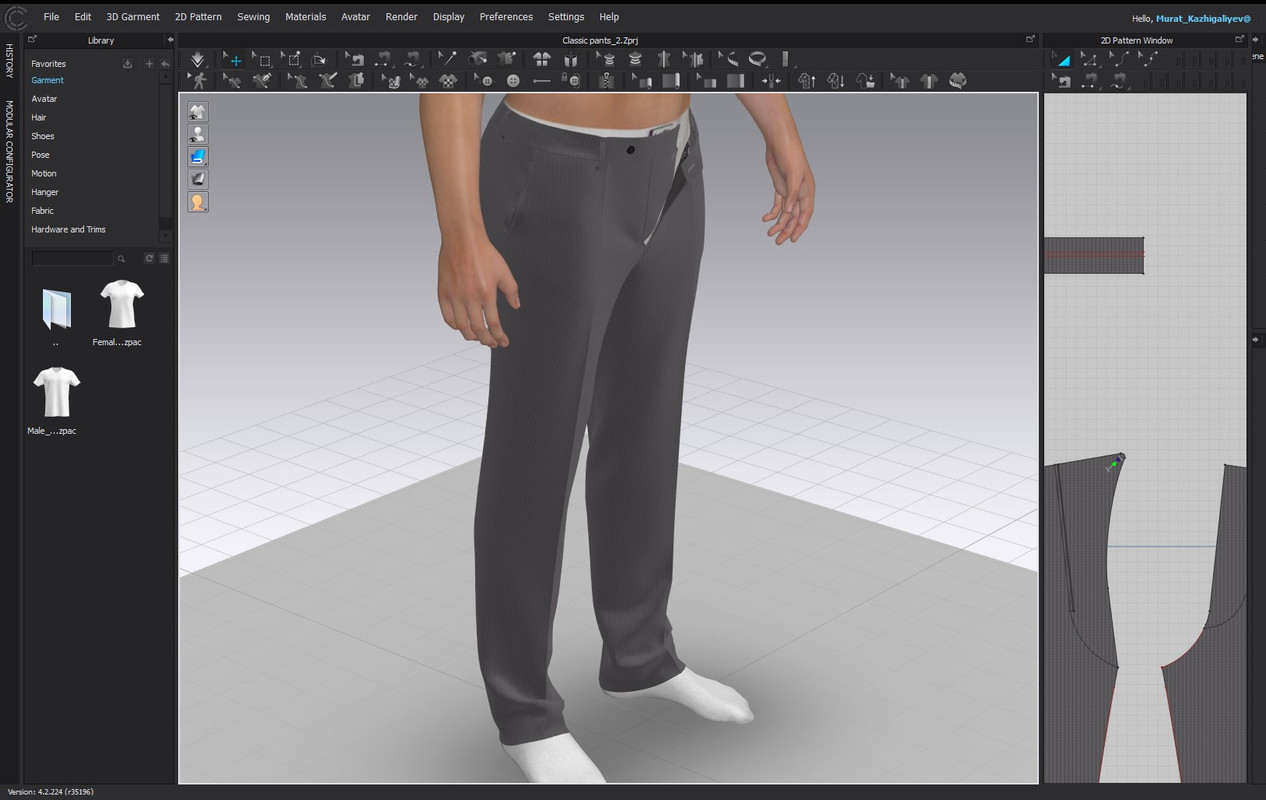Screen dimensions: 1266x800
Task: Click the Library search field
Action: pos(73,258)
